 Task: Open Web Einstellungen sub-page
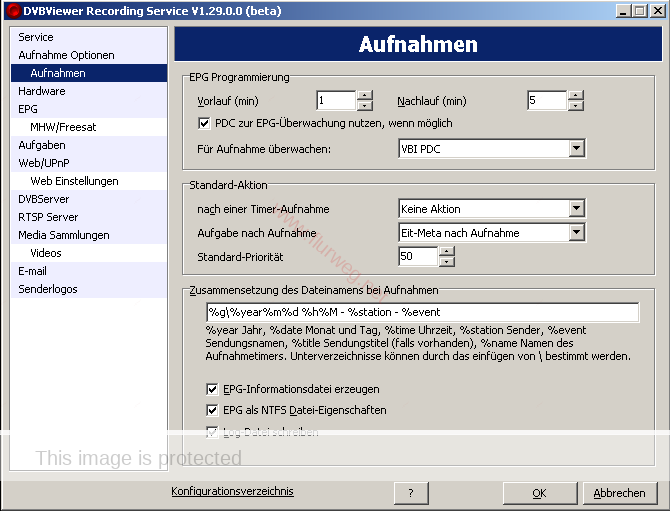(89, 181)
